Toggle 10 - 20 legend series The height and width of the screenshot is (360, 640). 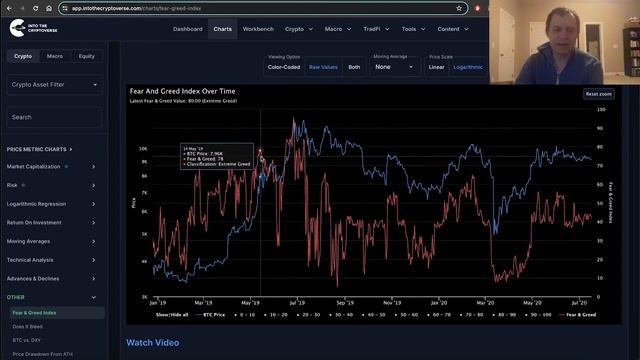276,315
